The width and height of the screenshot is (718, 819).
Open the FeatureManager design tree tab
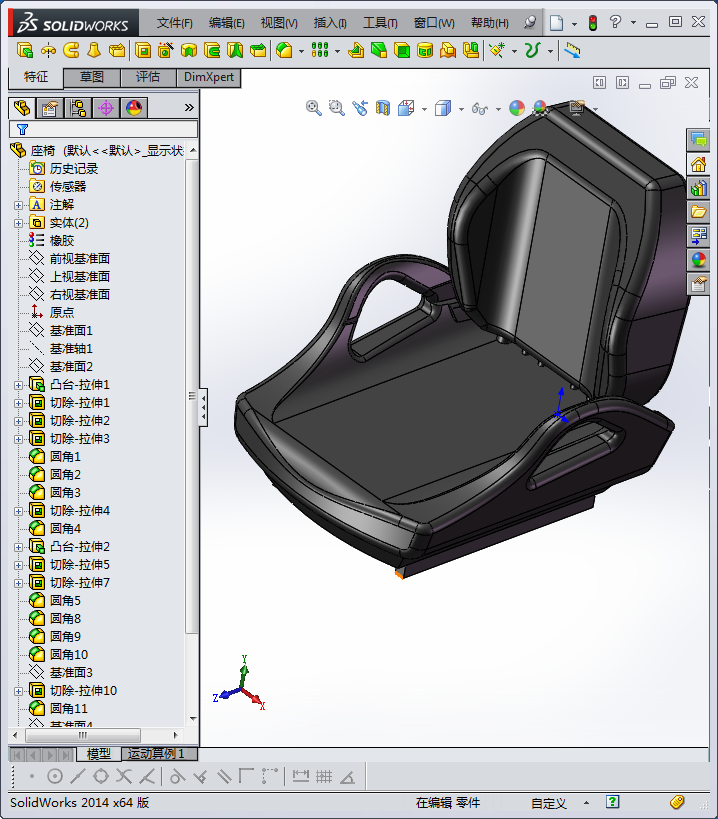22,108
